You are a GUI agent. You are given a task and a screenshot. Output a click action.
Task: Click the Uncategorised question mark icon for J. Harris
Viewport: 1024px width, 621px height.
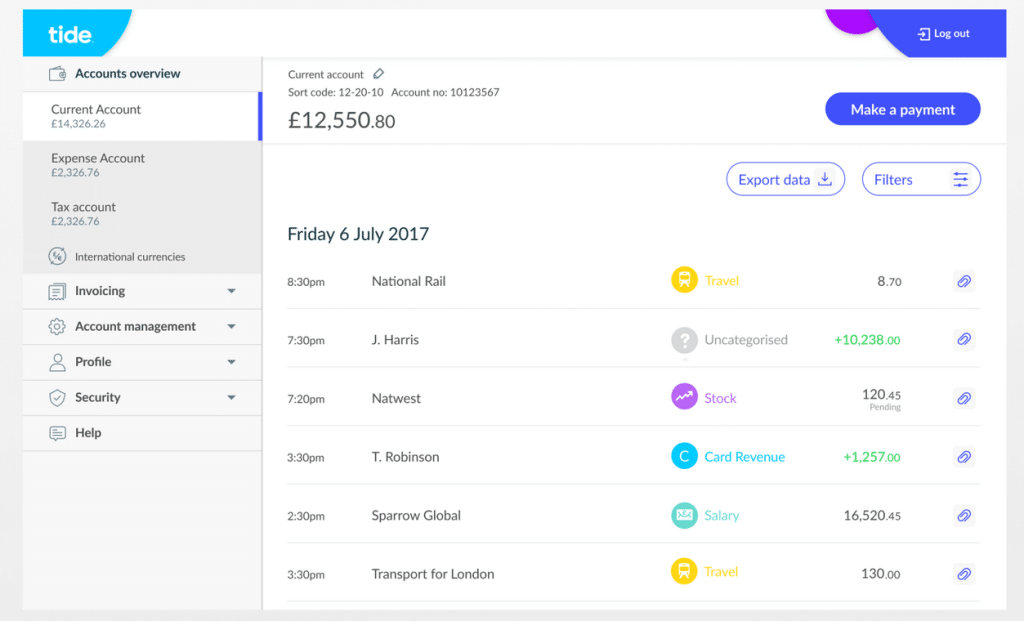(x=684, y=340)
